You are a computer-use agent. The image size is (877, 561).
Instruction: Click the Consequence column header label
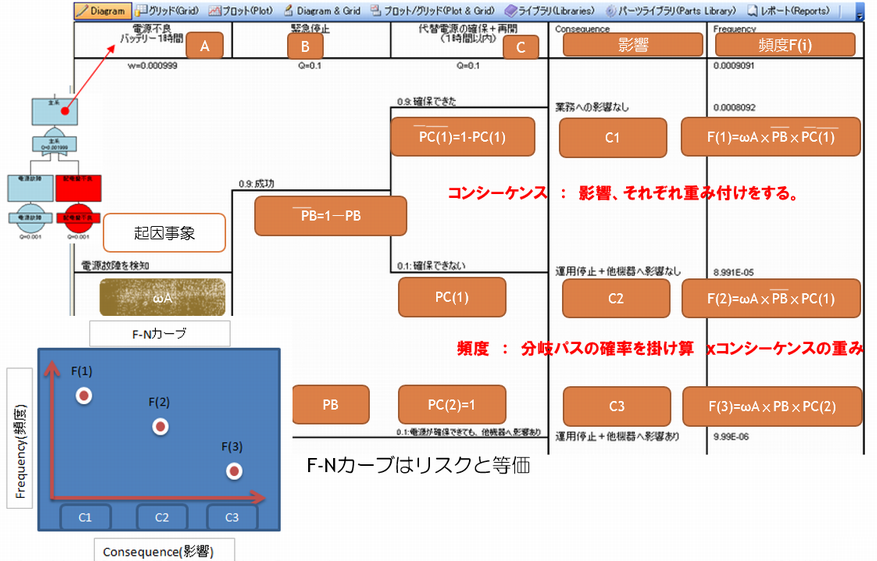pyautogui.click(x=582, y=29)
